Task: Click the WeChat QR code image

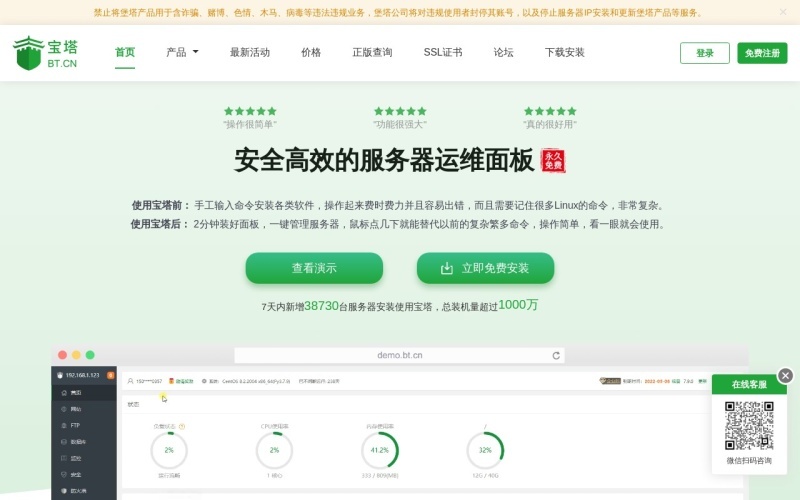Action: pos(749,426)
